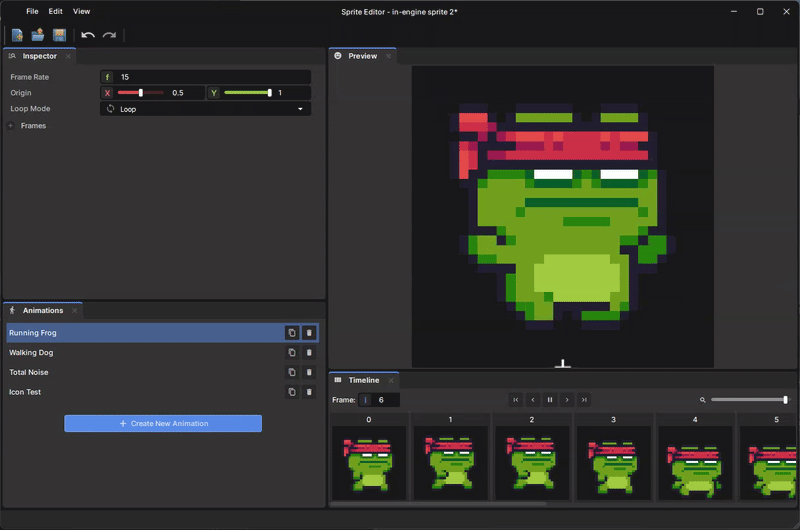Click the timeline horizontal scrollbar

[438, 504]
